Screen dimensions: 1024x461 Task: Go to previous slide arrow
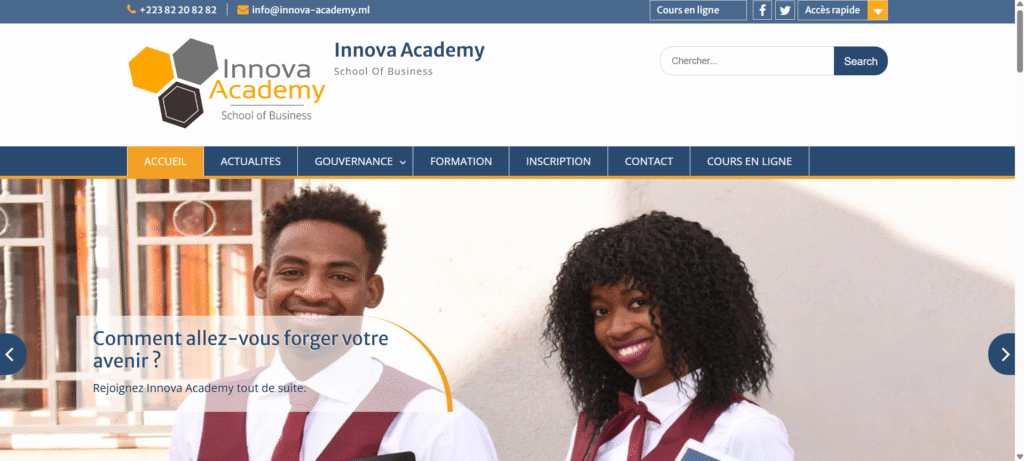click(10, 354)
